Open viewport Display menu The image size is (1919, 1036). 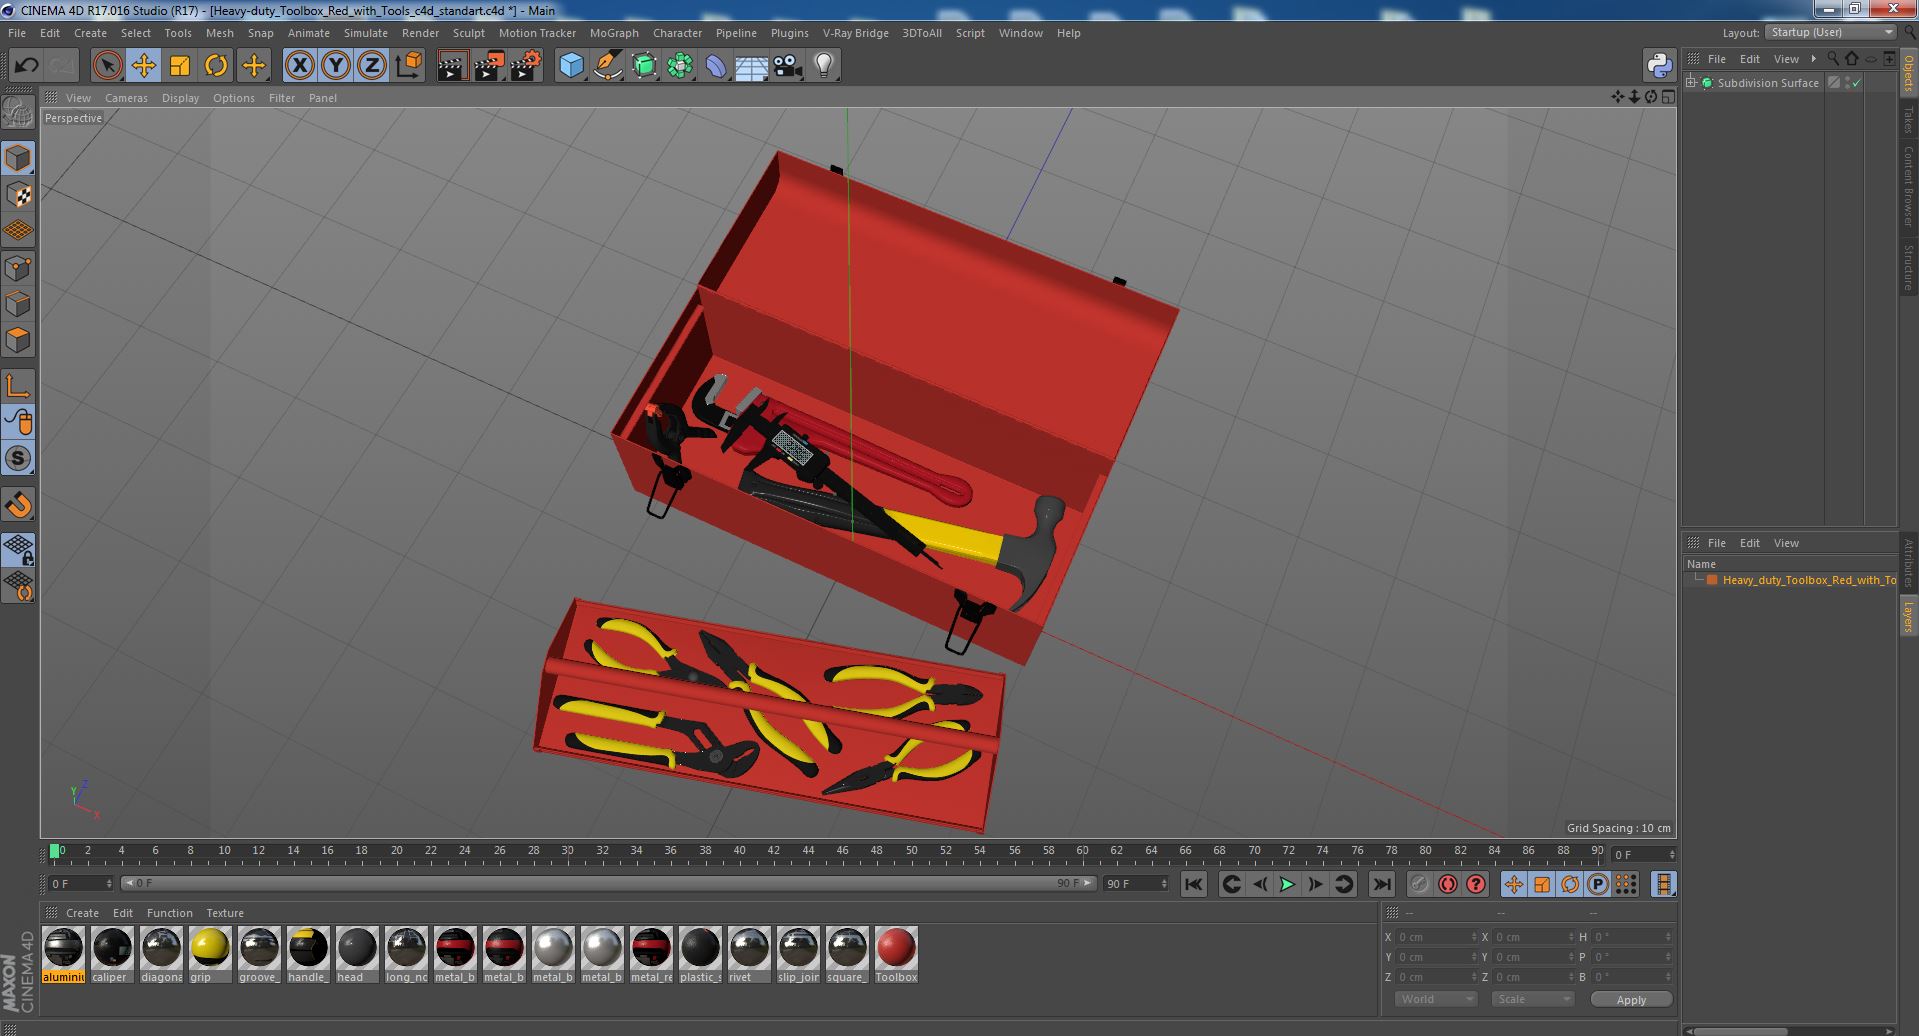(x=180, y=98)
